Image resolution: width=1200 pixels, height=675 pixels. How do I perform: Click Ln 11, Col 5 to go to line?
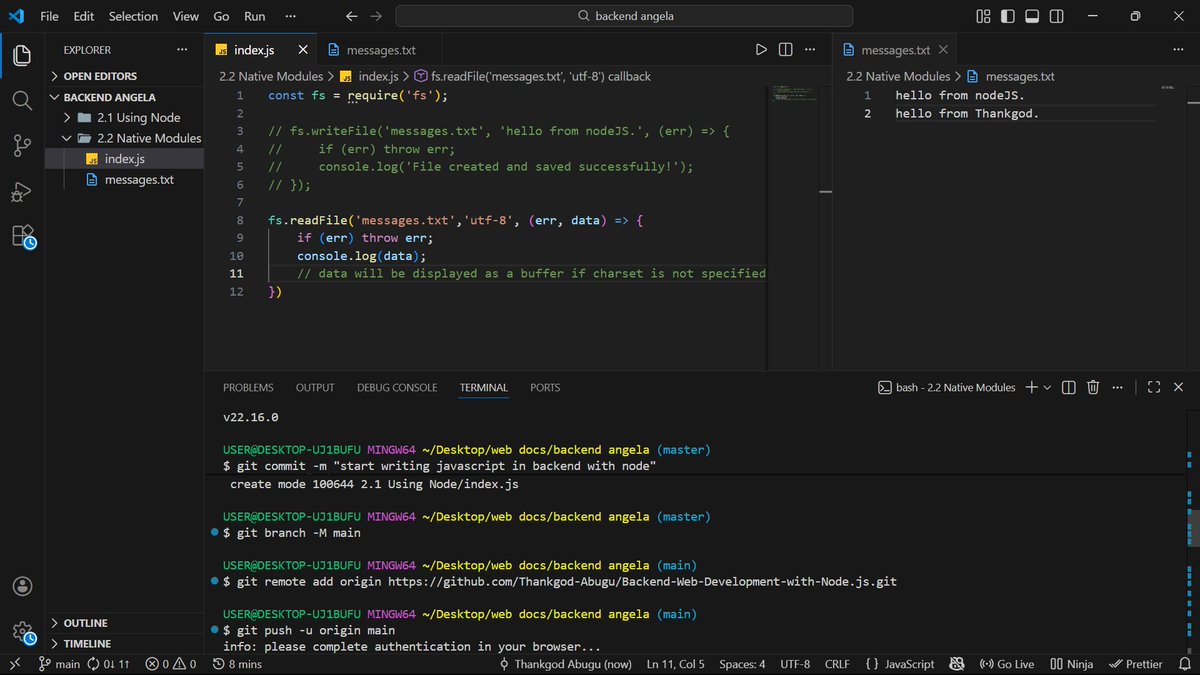[675, 663]
